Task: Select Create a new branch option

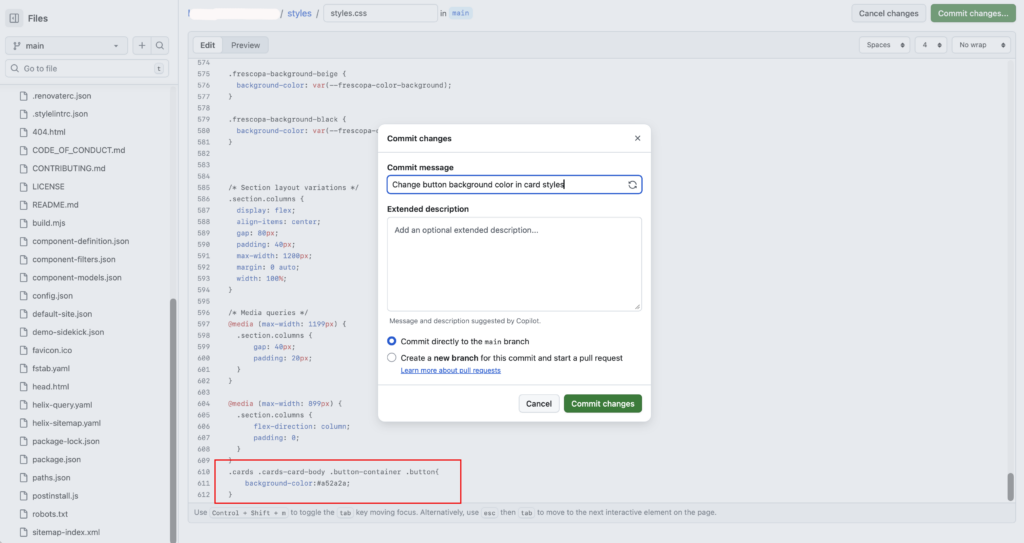Action: [391, 357]
